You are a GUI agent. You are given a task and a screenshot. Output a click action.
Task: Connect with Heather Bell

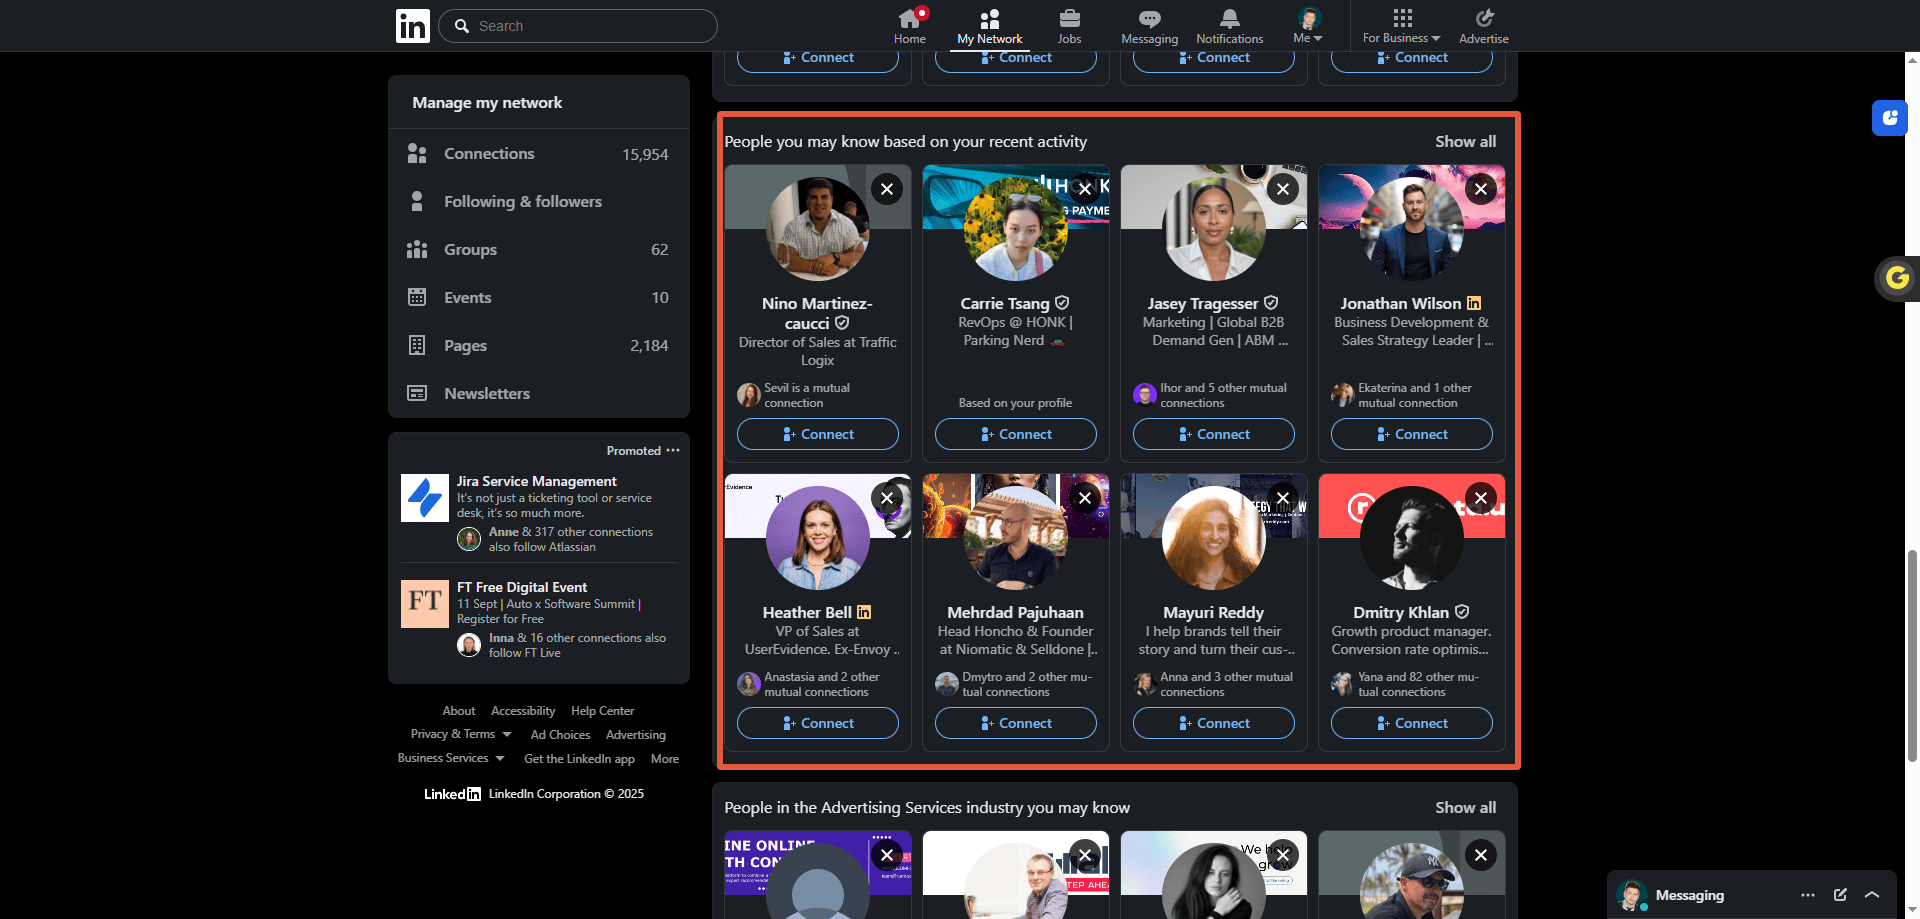[x=818, y=723]
